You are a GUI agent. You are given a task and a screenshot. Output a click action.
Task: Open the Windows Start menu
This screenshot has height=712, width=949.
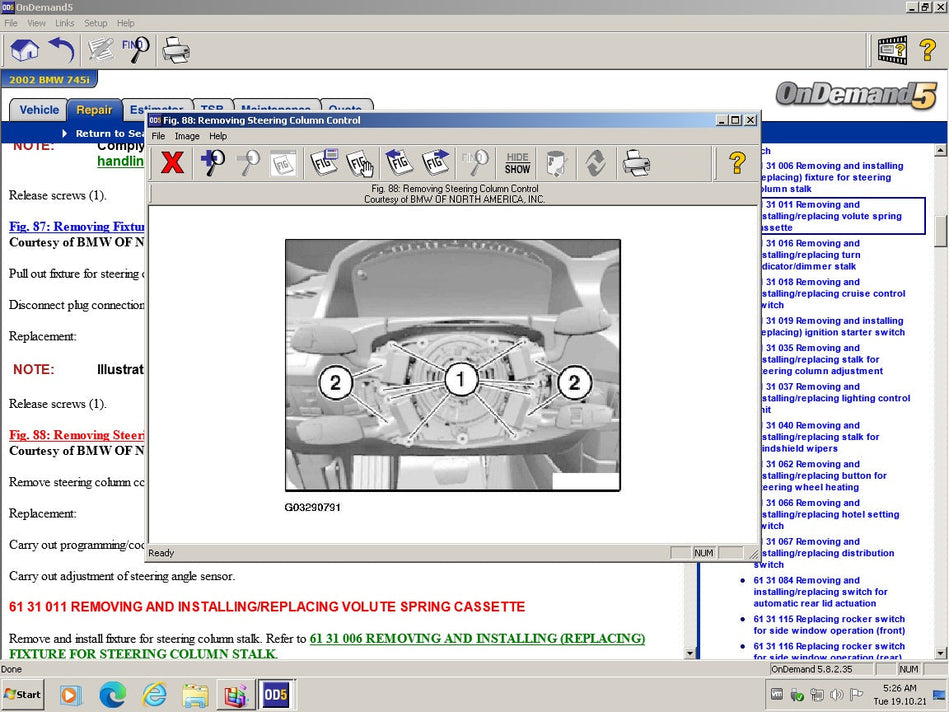(x=23, y=694)
